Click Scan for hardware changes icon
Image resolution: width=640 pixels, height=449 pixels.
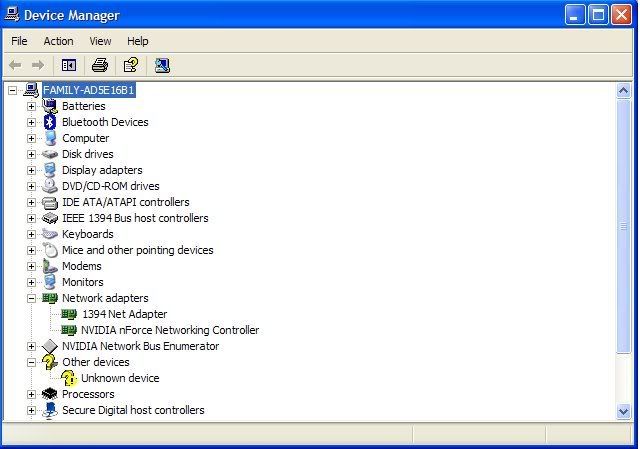click(162, 65)
